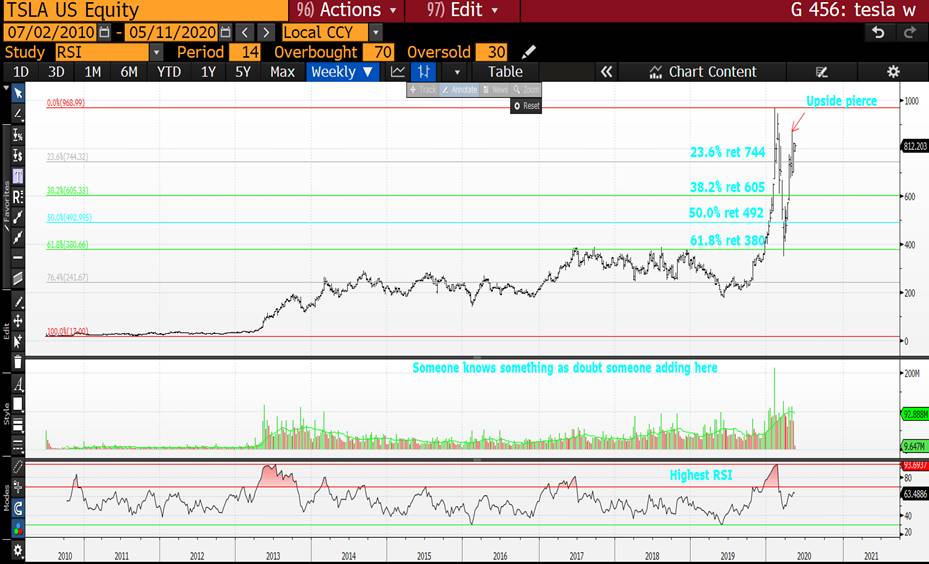Edit the Oversold 30 field
This screenshot has height=564, width=929.
click(x=491, y=52)
